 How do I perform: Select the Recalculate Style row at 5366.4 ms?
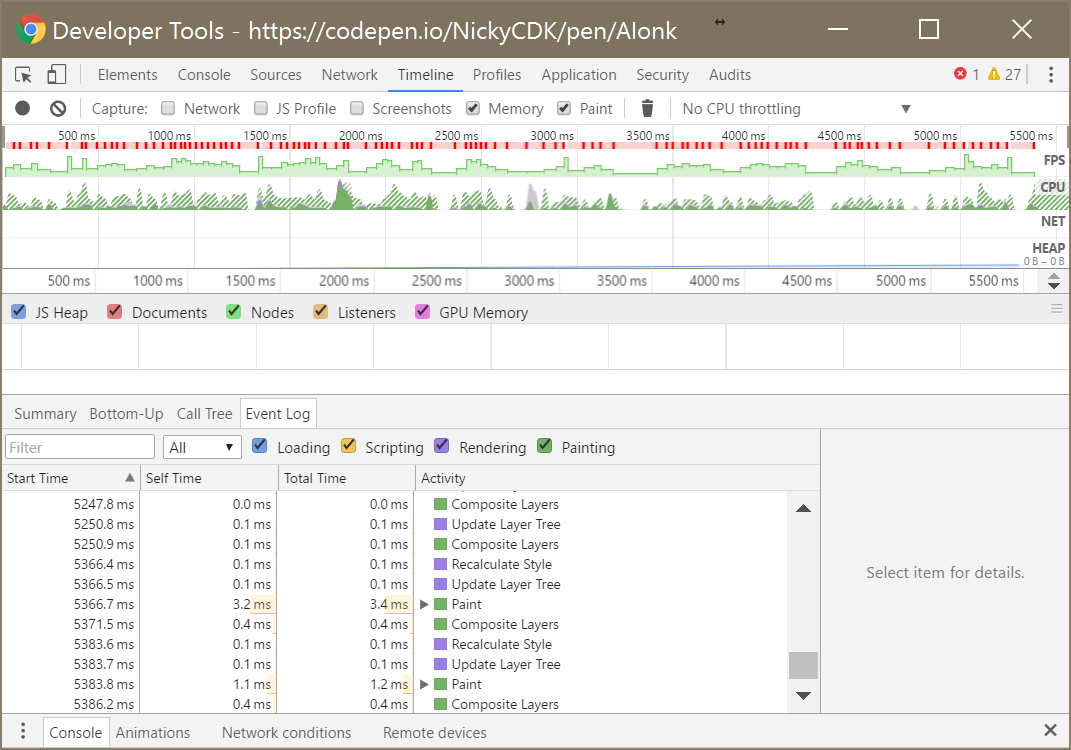point(396,564)
